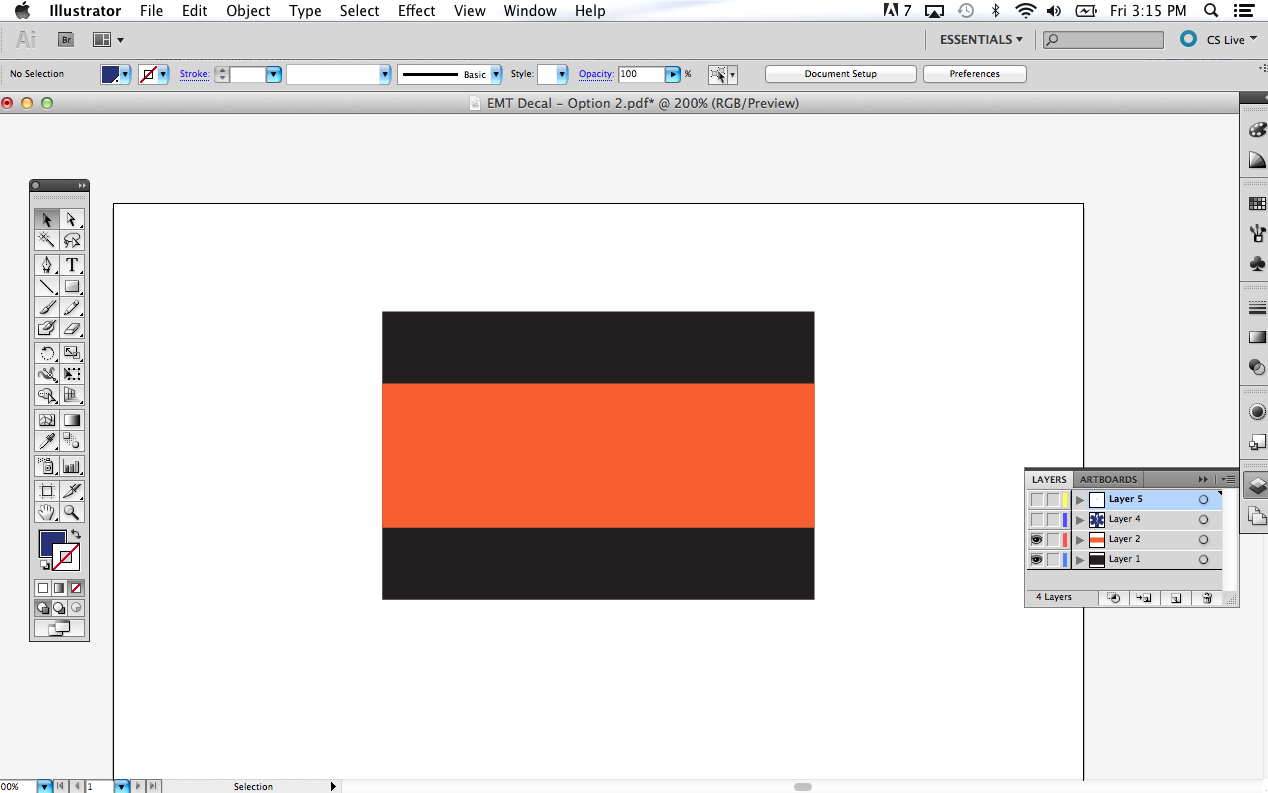Select the Eraser tool
Screen dimensions: 1268x793
72,329
